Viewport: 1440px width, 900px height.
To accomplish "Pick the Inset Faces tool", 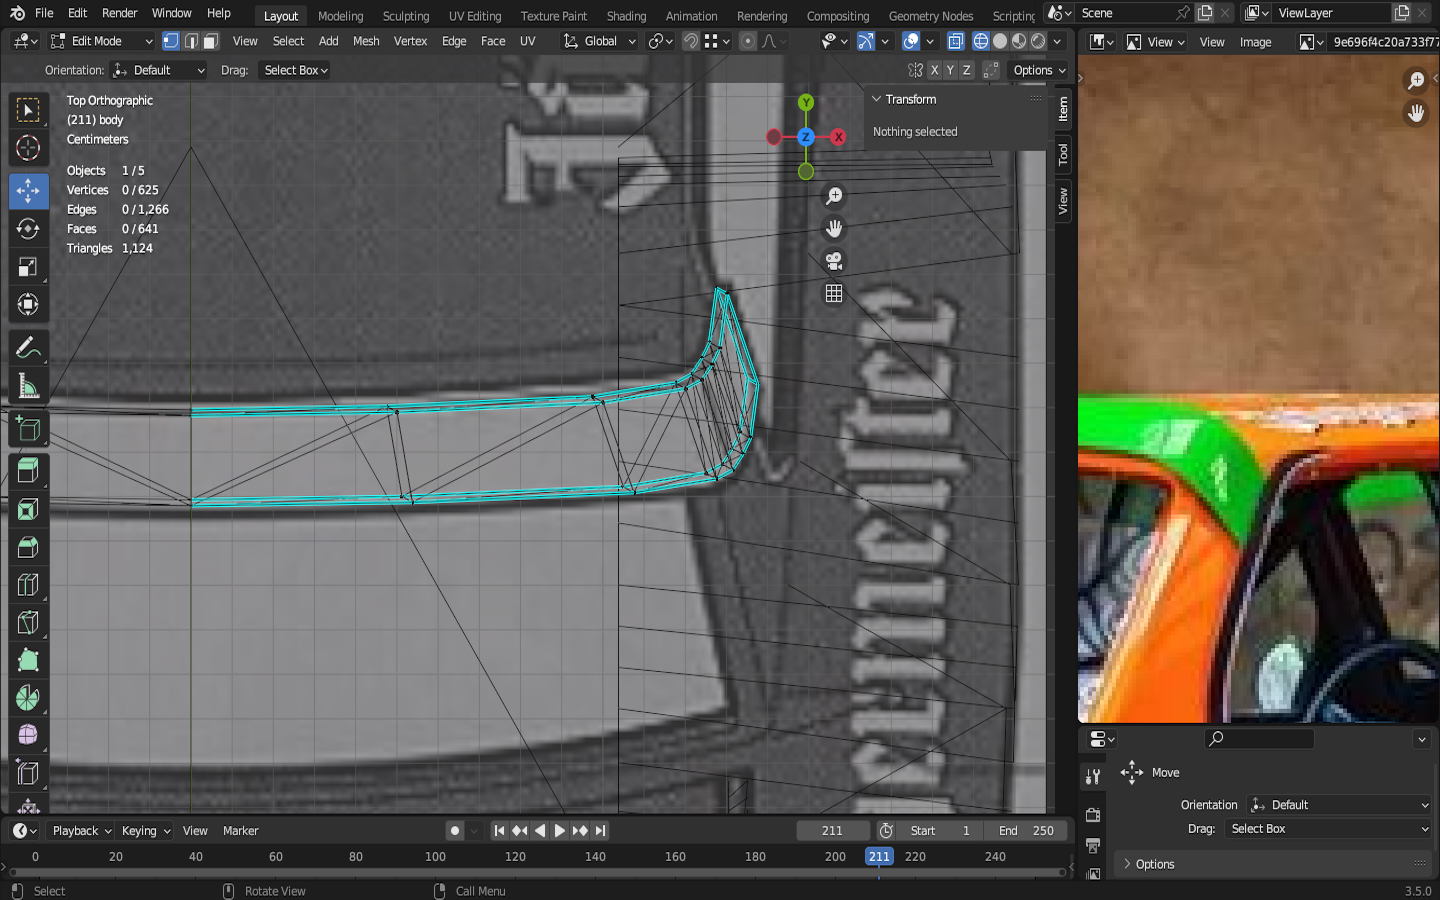I will click(x=28, y=509).
